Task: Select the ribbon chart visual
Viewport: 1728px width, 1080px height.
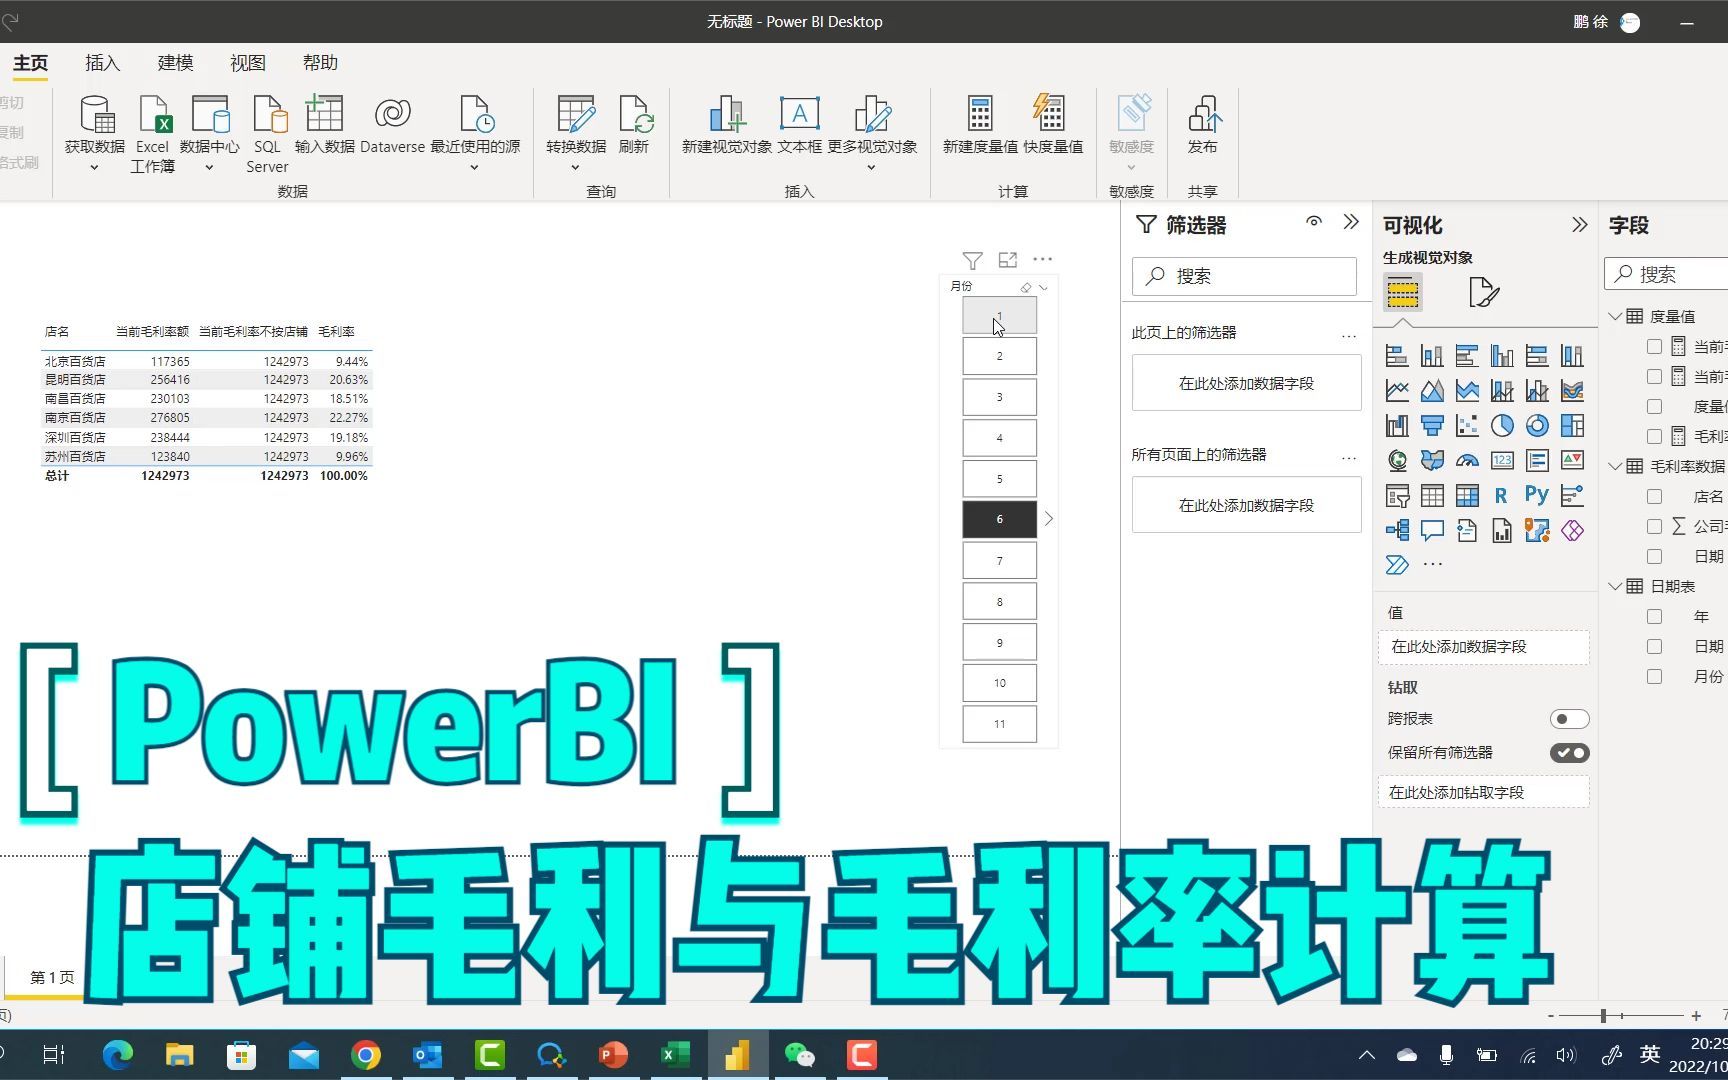Action: click(x=1572, y=391)
